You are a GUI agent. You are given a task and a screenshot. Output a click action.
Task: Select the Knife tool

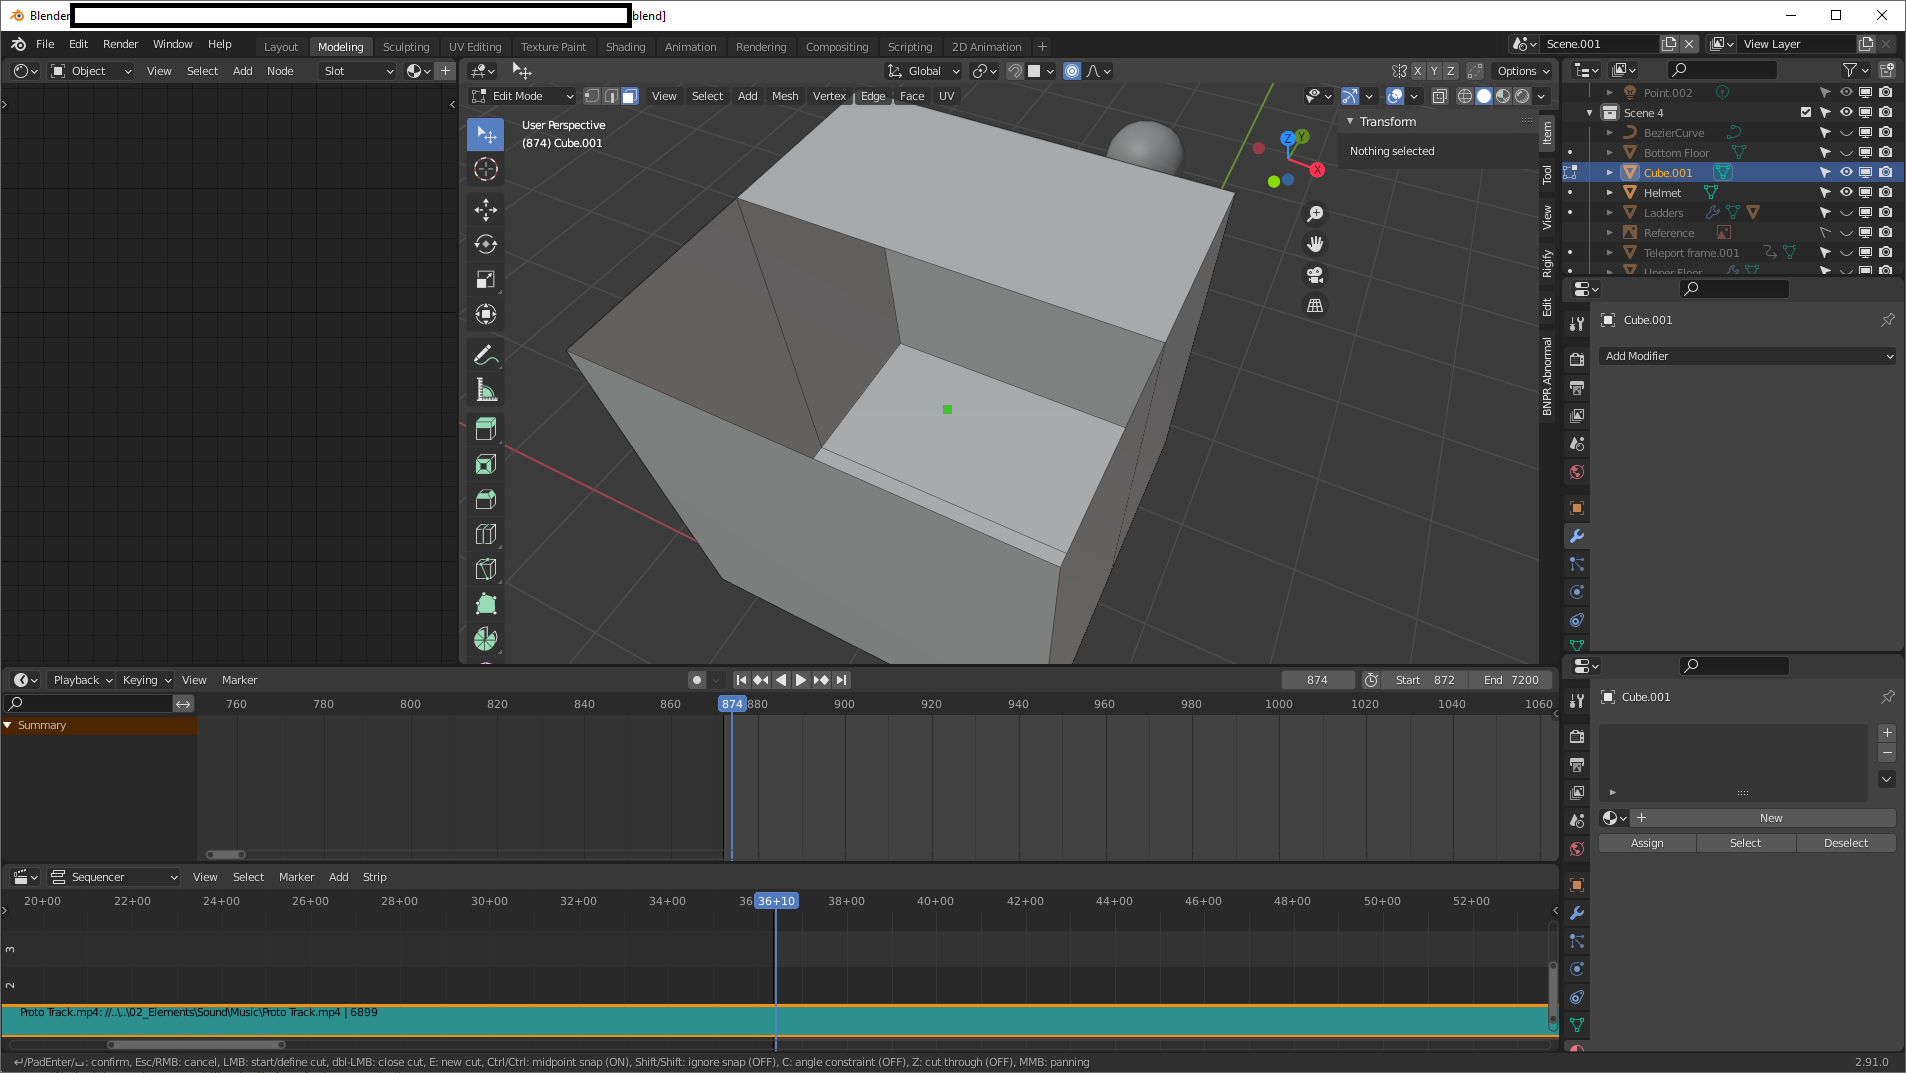pyautogui.click(x=485, y=570)
